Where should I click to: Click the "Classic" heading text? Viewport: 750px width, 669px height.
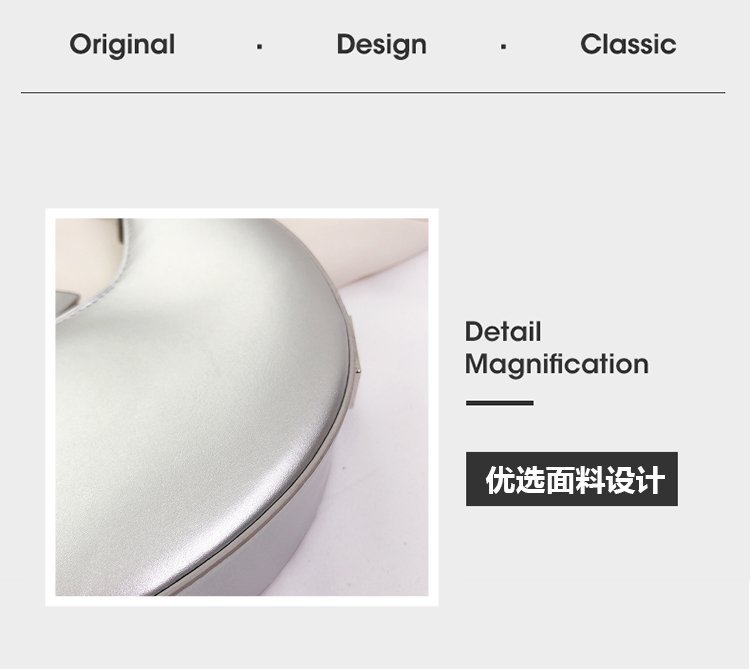(x=628, y=44)
